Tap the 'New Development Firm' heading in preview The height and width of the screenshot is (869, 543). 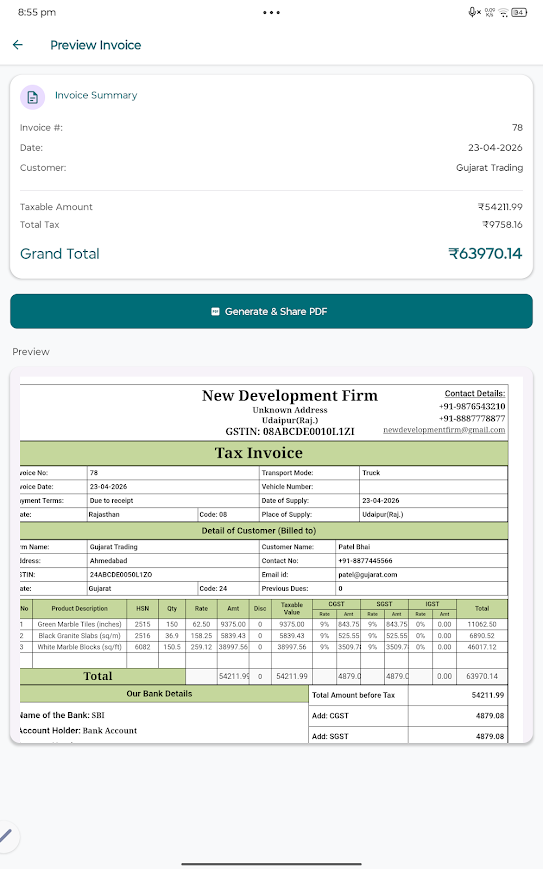[x=290, y=395]
